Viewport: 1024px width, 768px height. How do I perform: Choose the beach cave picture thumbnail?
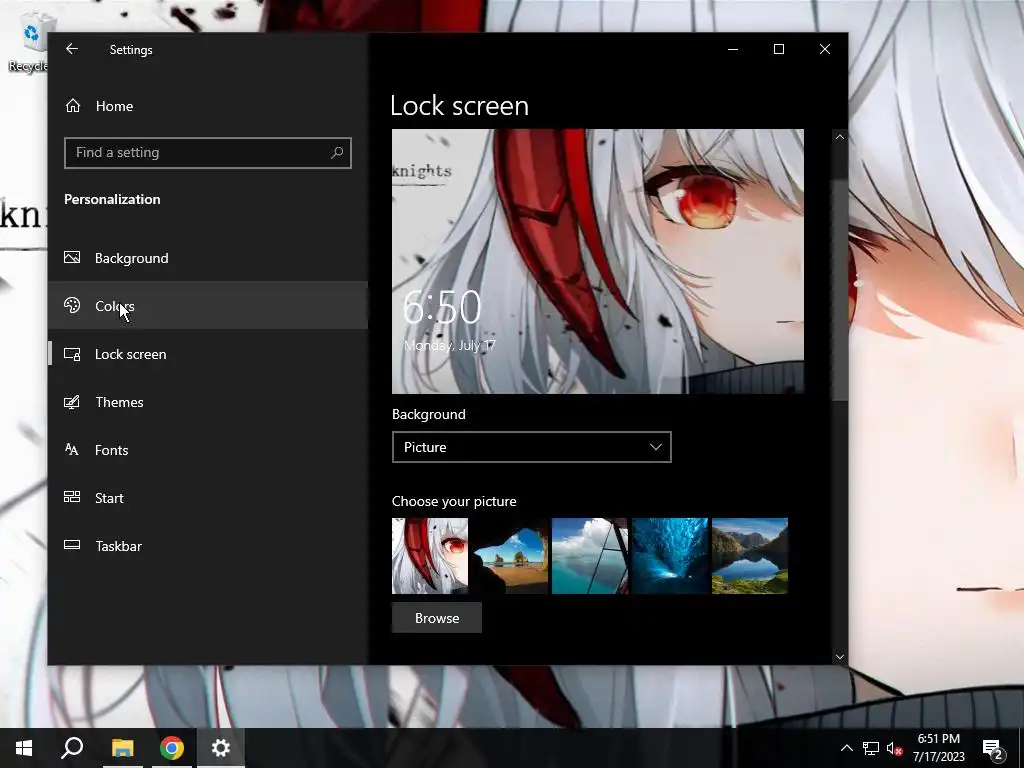click(x=510, y=556)
